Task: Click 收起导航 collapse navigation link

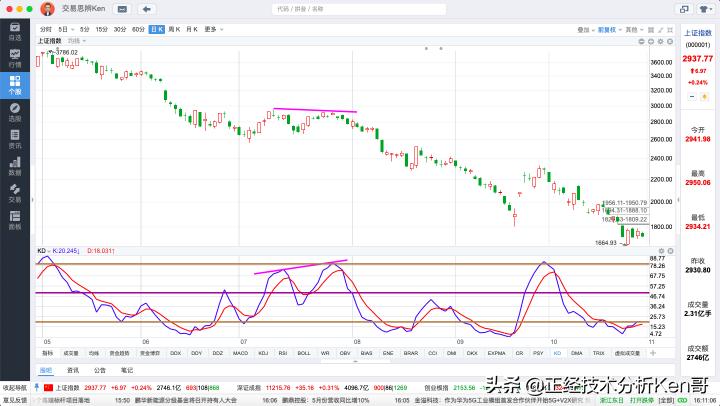Action: click(x=15, y=388)
